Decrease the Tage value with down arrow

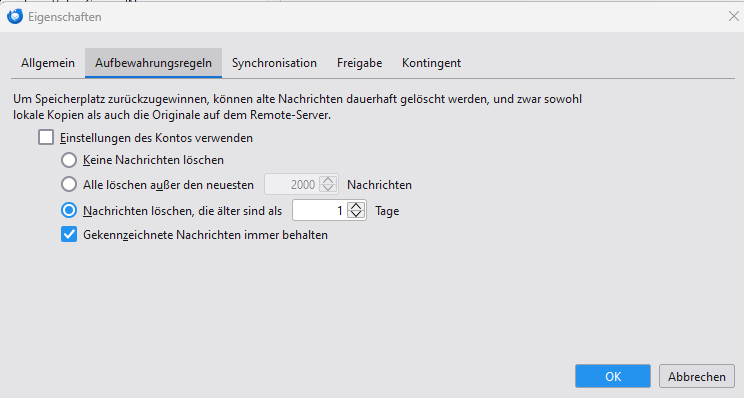point(356,214)
